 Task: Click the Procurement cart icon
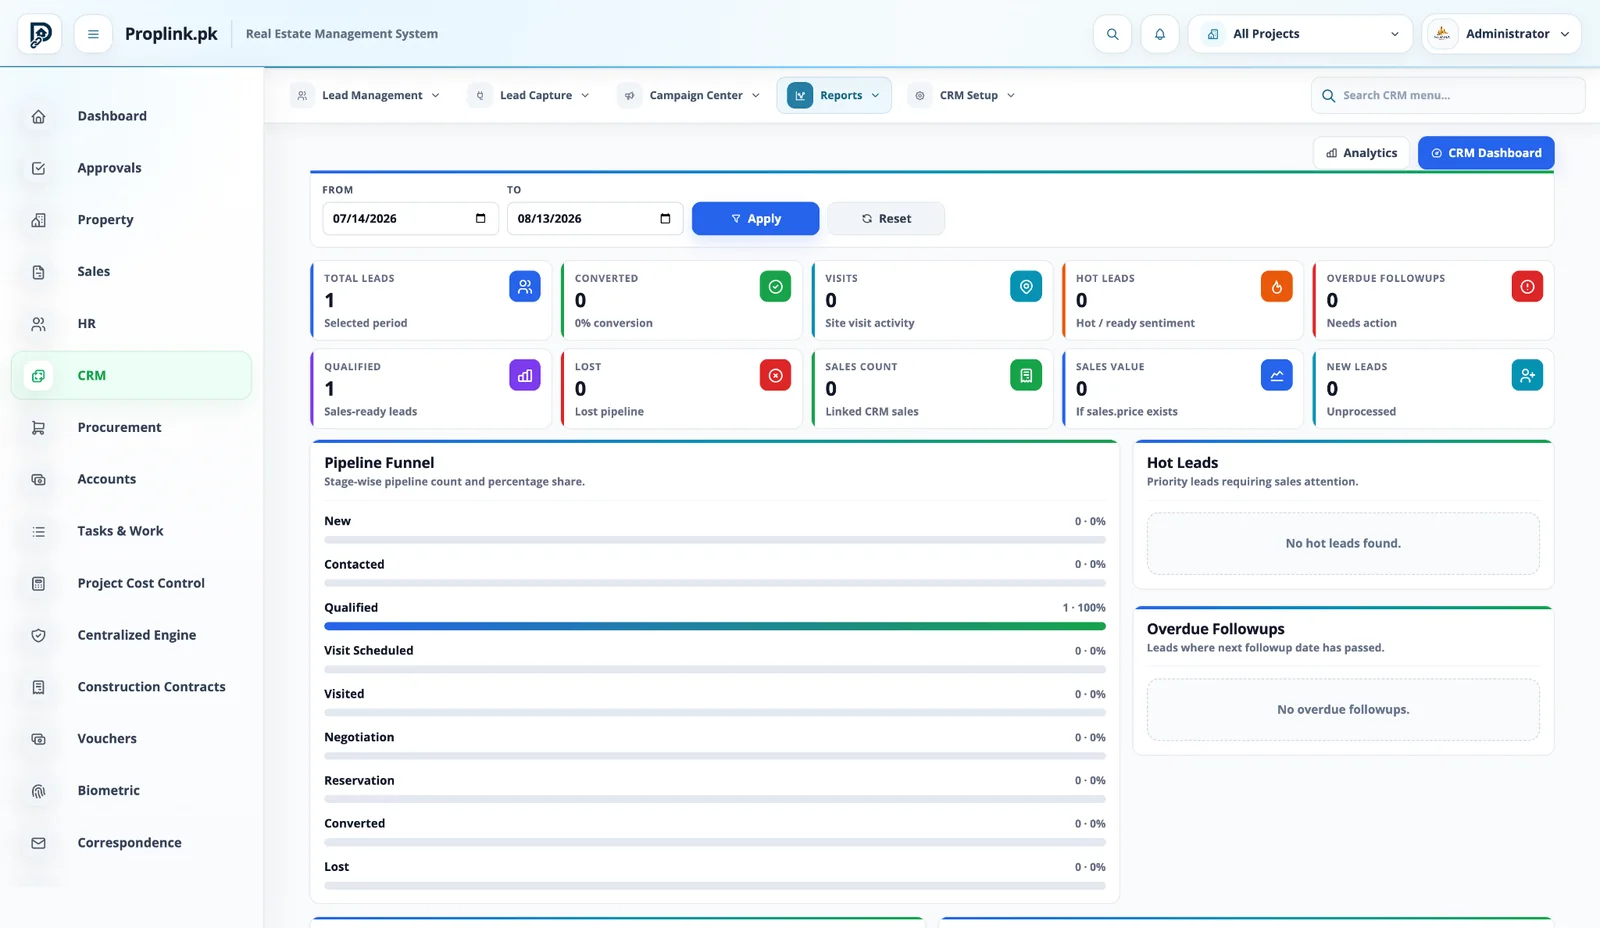coord(38,428)
